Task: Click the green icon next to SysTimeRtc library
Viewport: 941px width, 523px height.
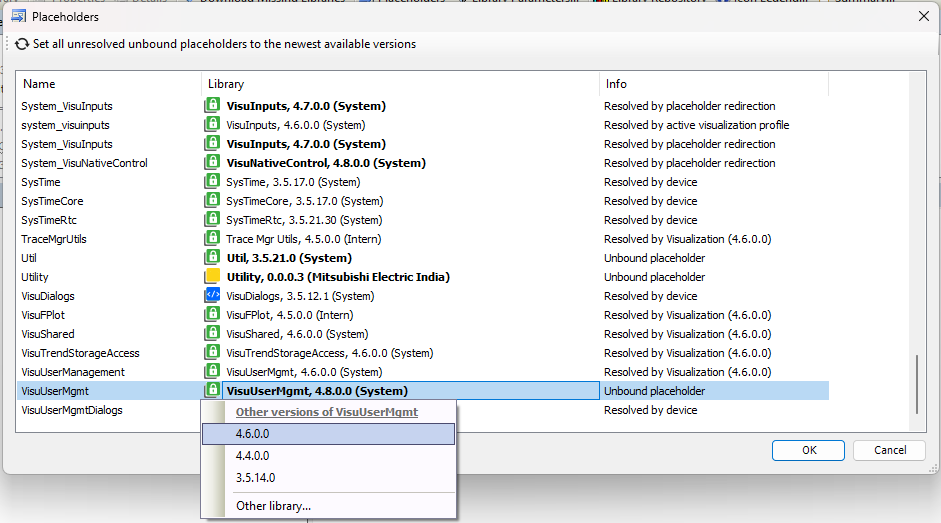Action: click(x=212, y=220)
